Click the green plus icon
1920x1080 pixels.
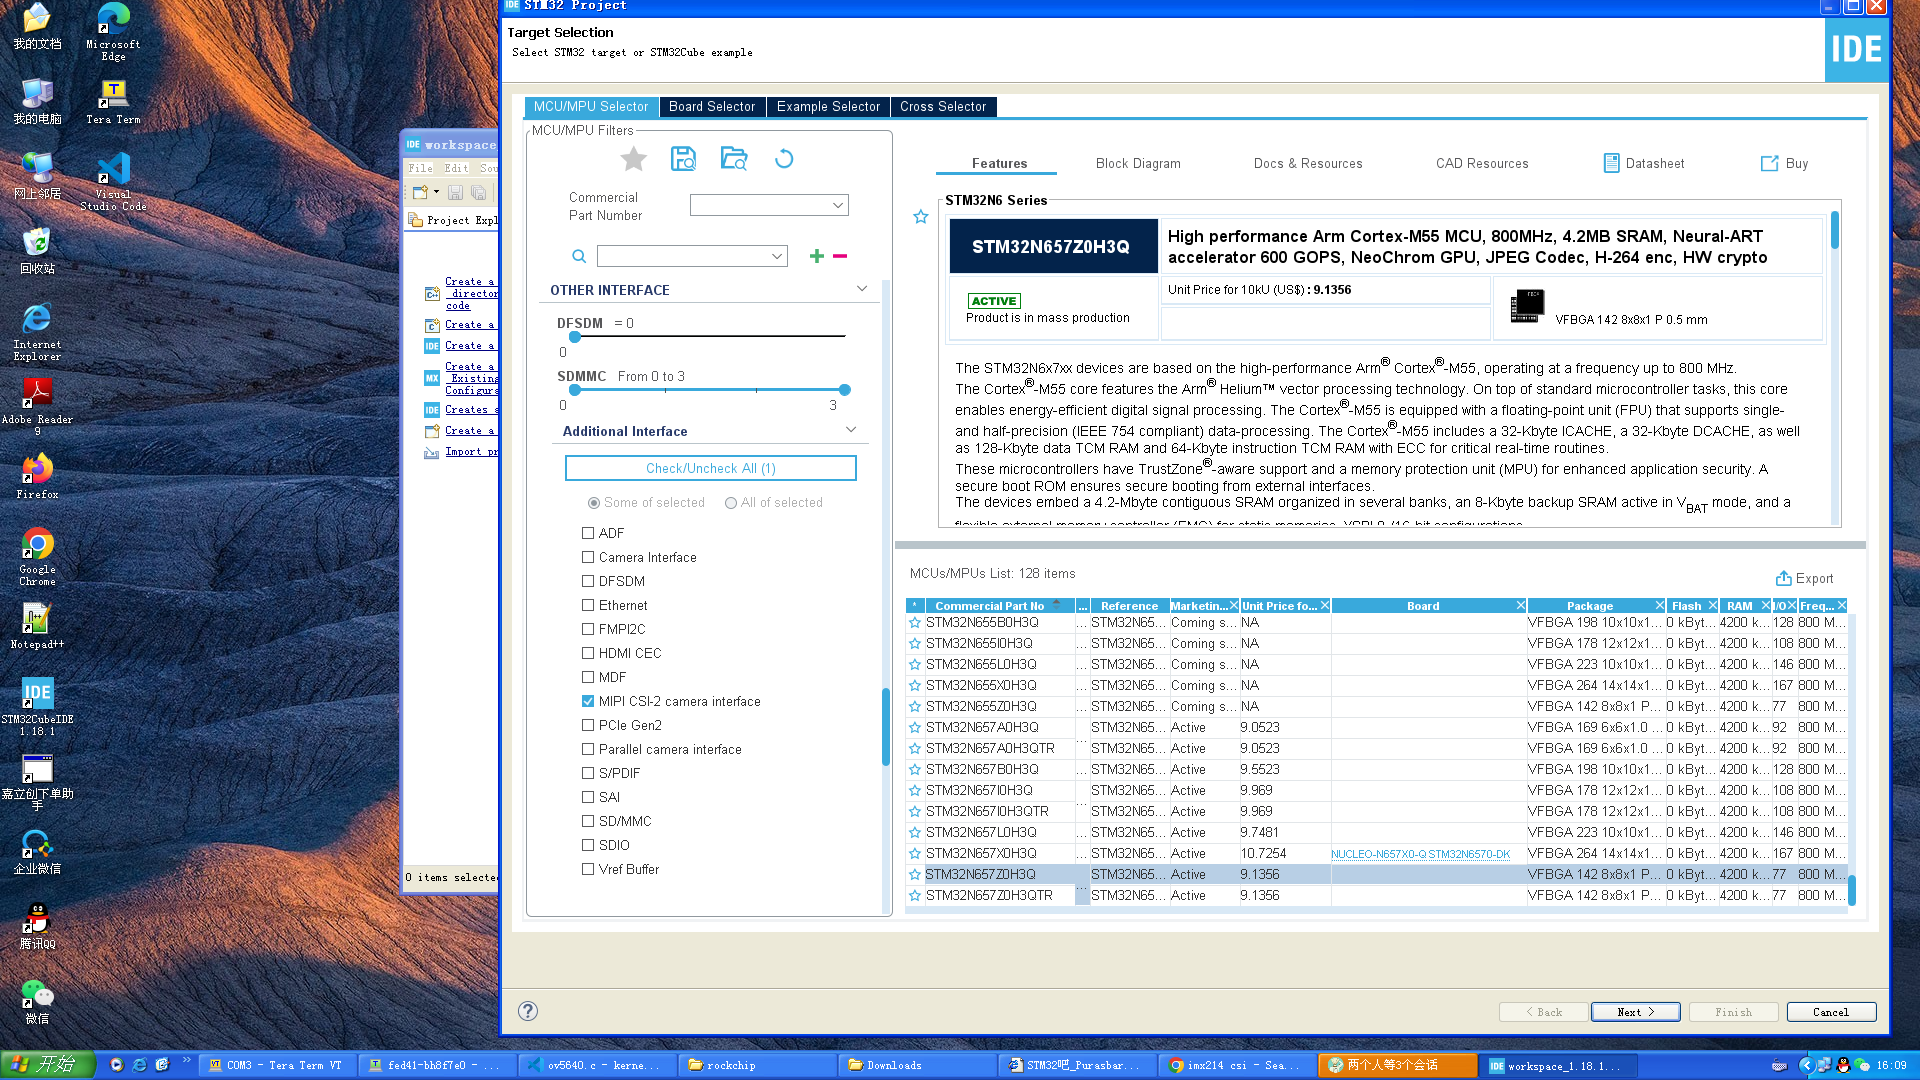pyautogui.click(x=816, y=256)
